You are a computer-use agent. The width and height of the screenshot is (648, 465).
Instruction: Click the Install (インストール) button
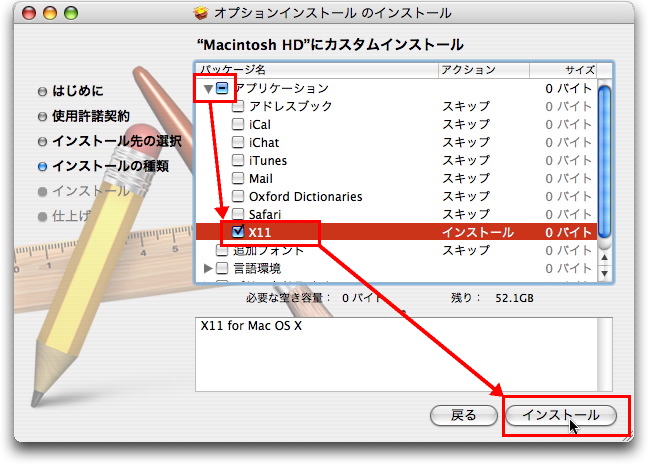(561, 415)
